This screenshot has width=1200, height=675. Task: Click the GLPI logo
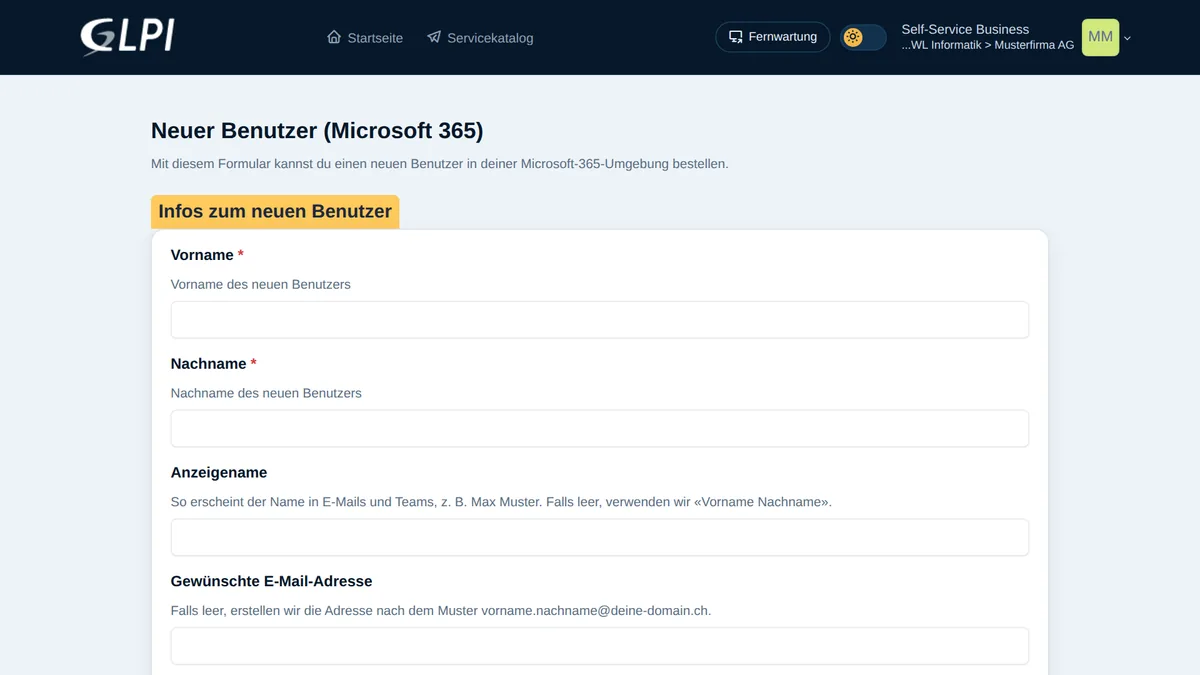point(127,37)
